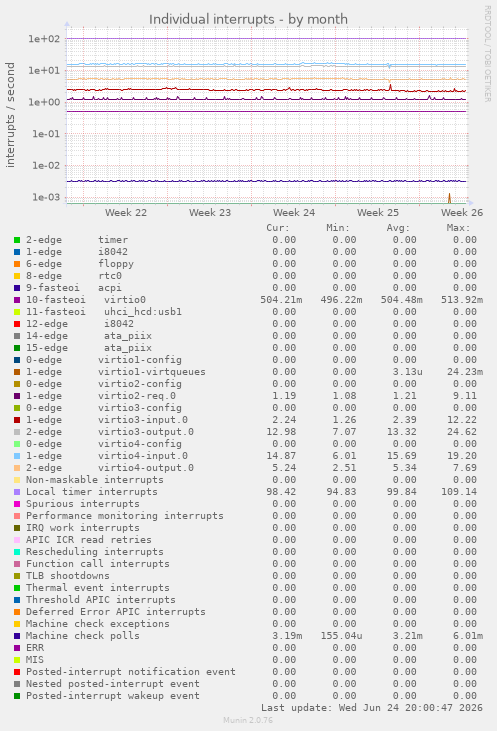Click the Munin 2.0.76 version footer text
Image resolution: width=497 pixels, height=731 pixels.
tap(248, 720)
